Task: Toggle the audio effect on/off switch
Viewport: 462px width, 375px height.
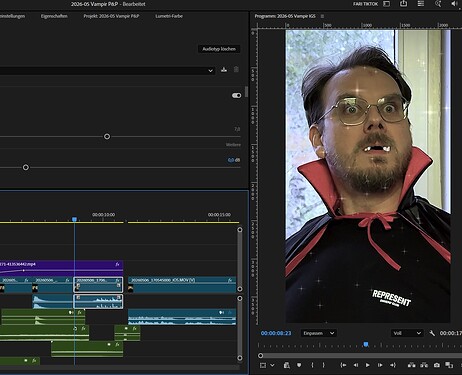Action: click(236, 95)
